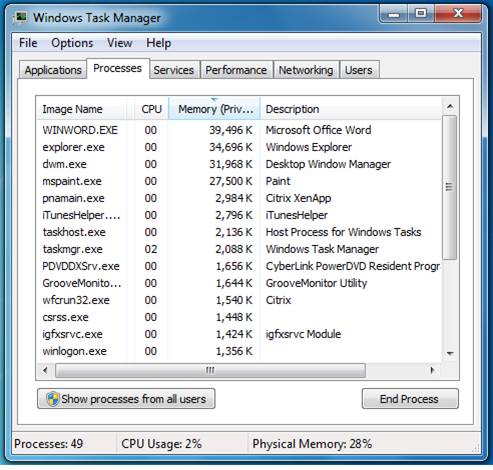The height and width of the screenshot is (470, 493).
Task: Click the Desktop Window Manager description
Action: [x=328, y=164]
